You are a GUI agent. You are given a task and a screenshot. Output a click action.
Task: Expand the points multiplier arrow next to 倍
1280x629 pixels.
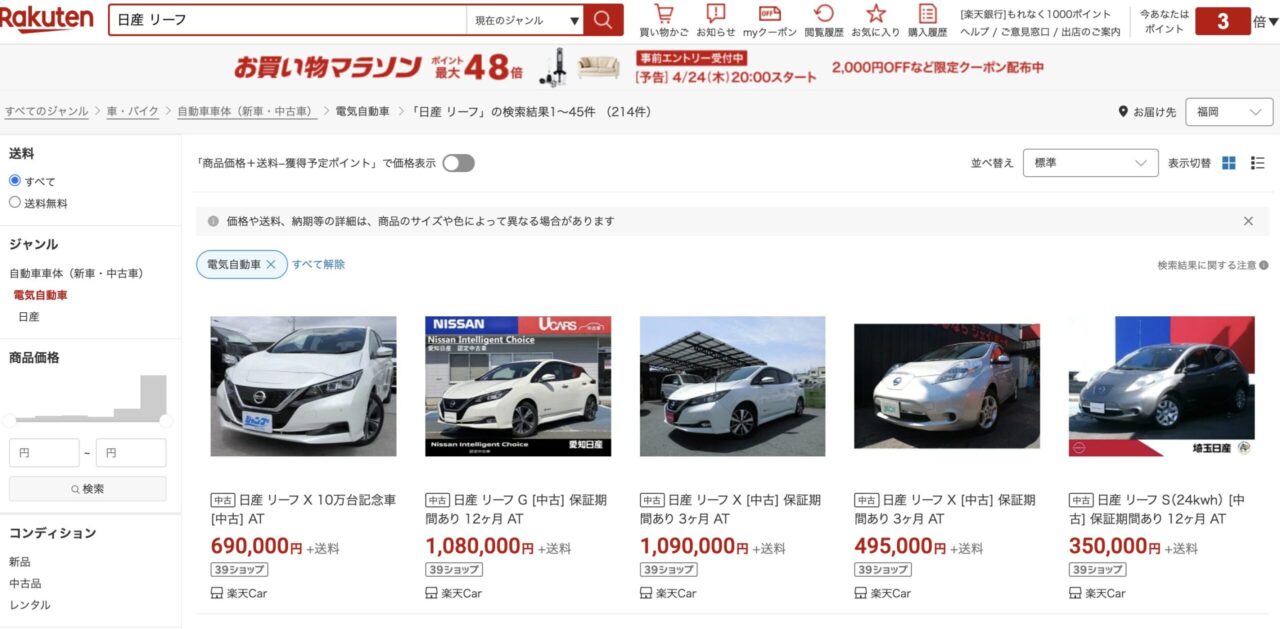pyautogui.click(x=1274, y=21)
